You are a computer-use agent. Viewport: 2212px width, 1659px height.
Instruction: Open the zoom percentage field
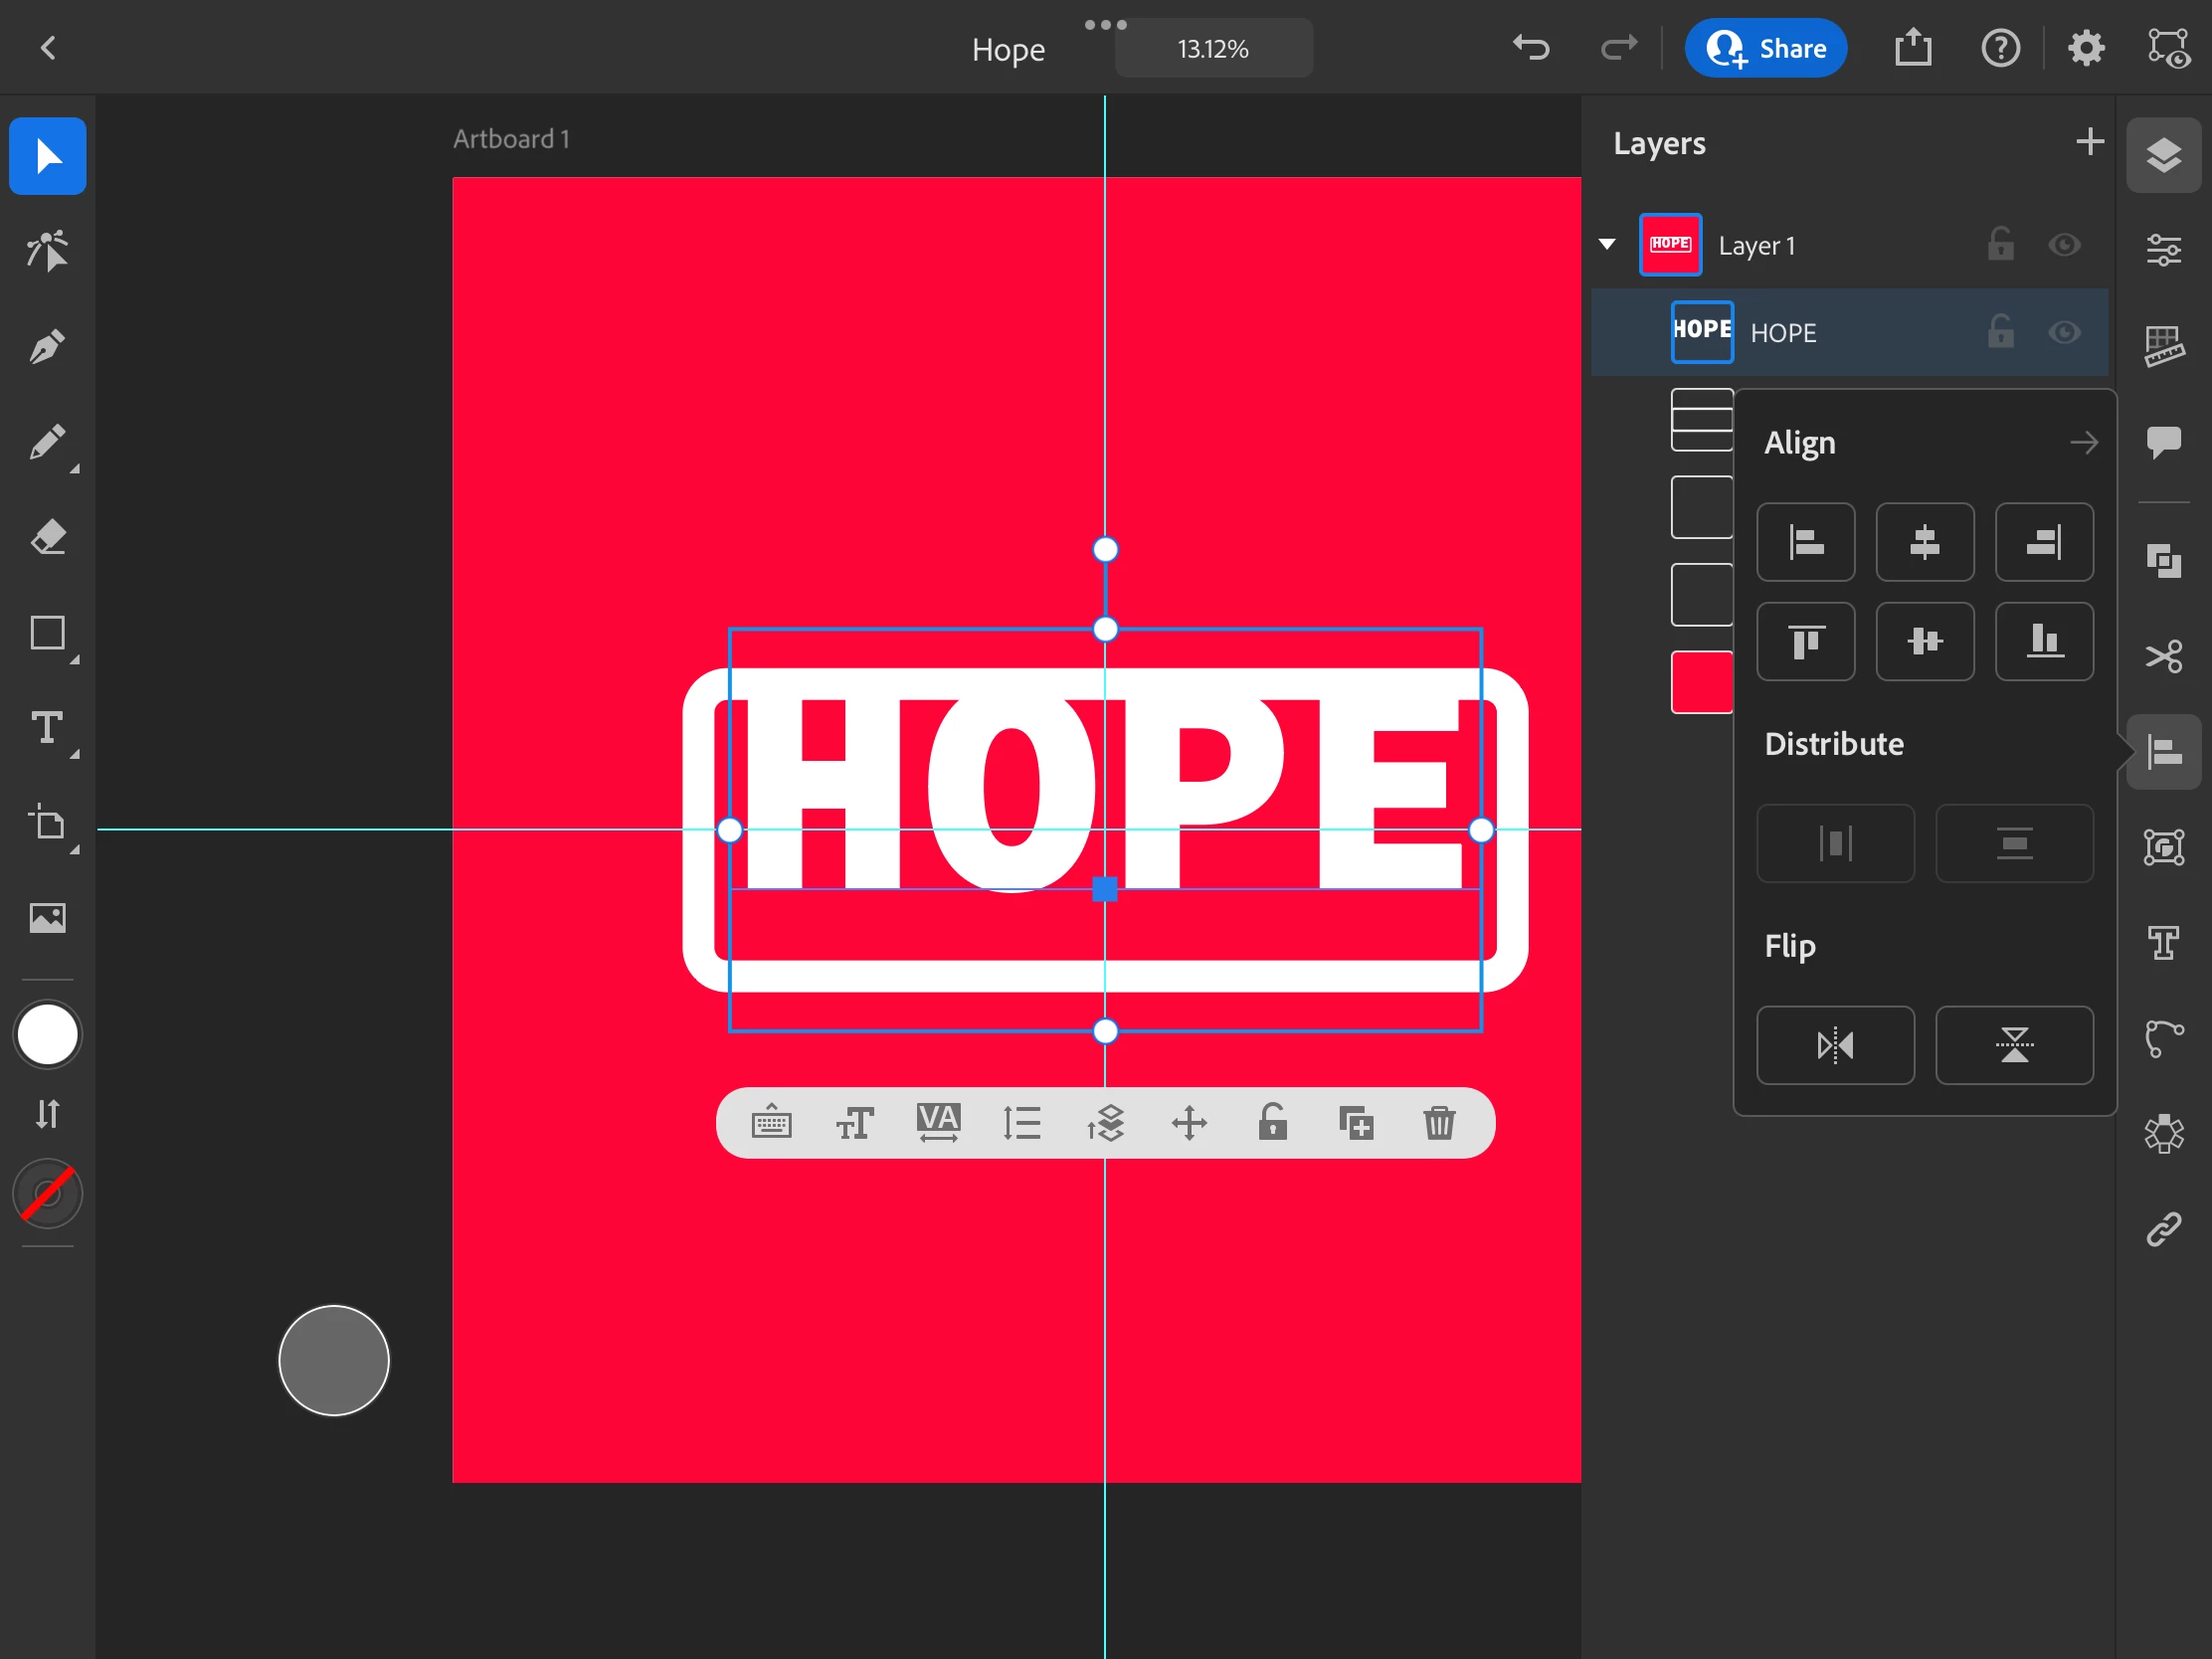pos(1213,48)
